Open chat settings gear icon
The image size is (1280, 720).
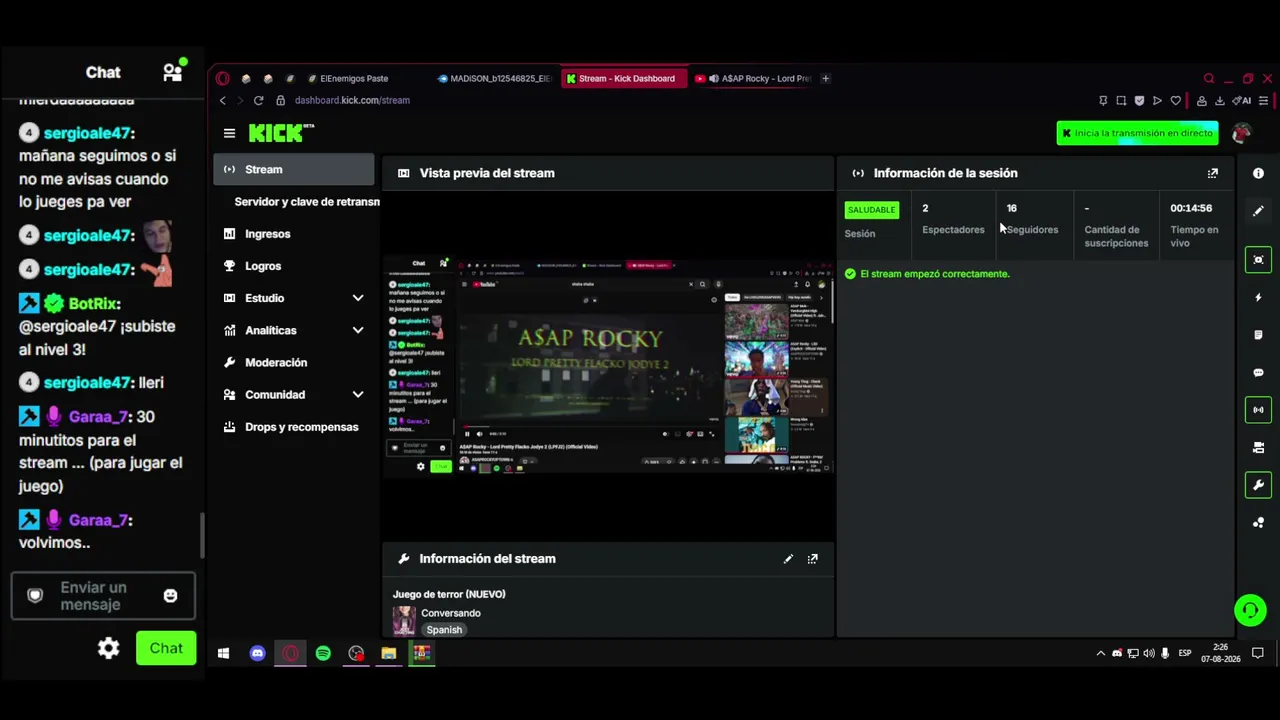click(108, 648)
